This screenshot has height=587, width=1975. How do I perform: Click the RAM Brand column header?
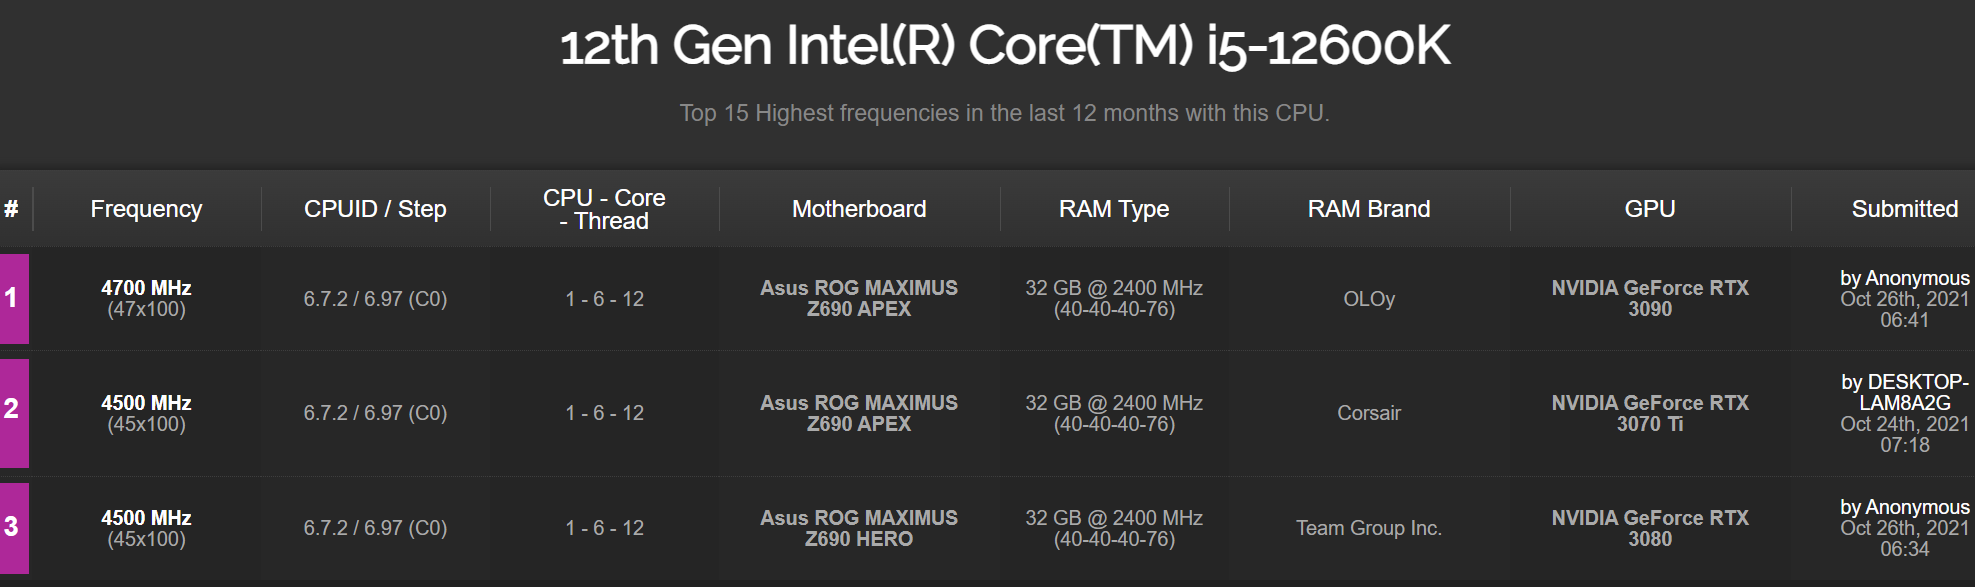(1368, 209)
